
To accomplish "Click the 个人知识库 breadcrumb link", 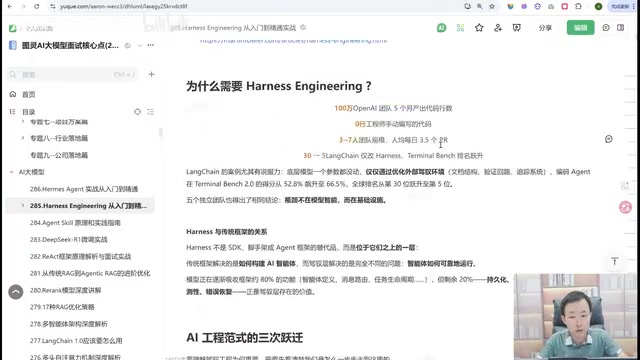I will point(39,28).
